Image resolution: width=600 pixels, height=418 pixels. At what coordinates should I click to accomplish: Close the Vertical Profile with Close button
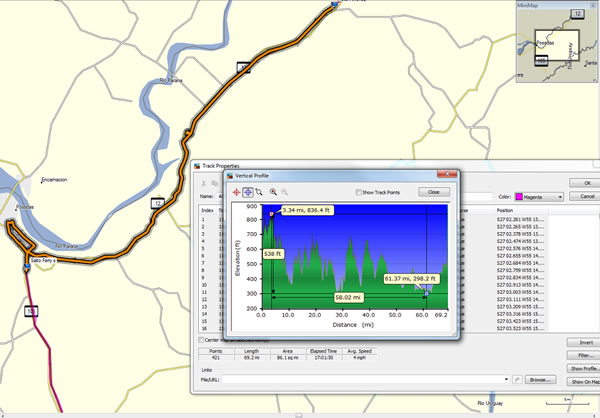click(434, 192)
